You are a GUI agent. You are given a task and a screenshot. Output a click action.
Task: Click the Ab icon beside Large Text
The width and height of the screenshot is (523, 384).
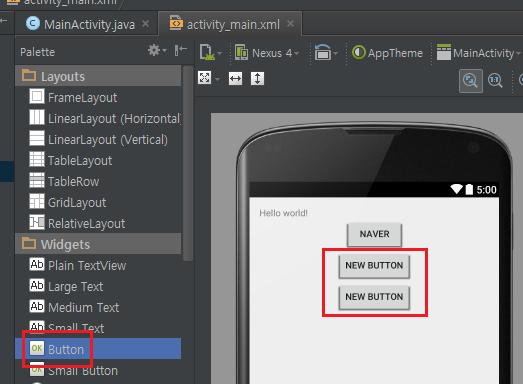tap(37, 285)
